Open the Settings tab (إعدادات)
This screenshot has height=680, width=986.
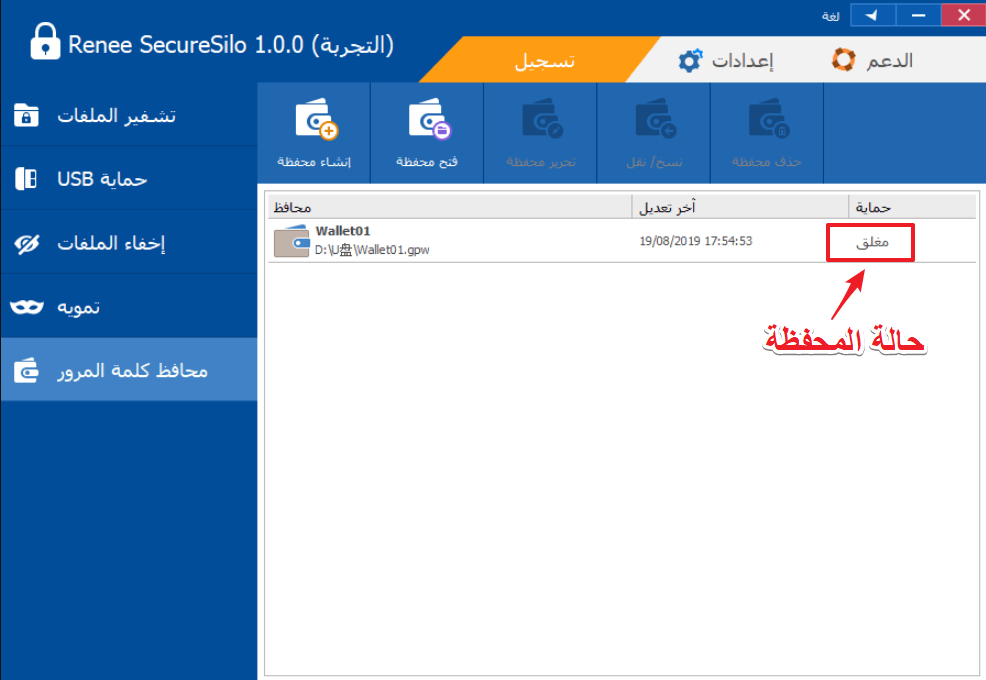[726, 60]
